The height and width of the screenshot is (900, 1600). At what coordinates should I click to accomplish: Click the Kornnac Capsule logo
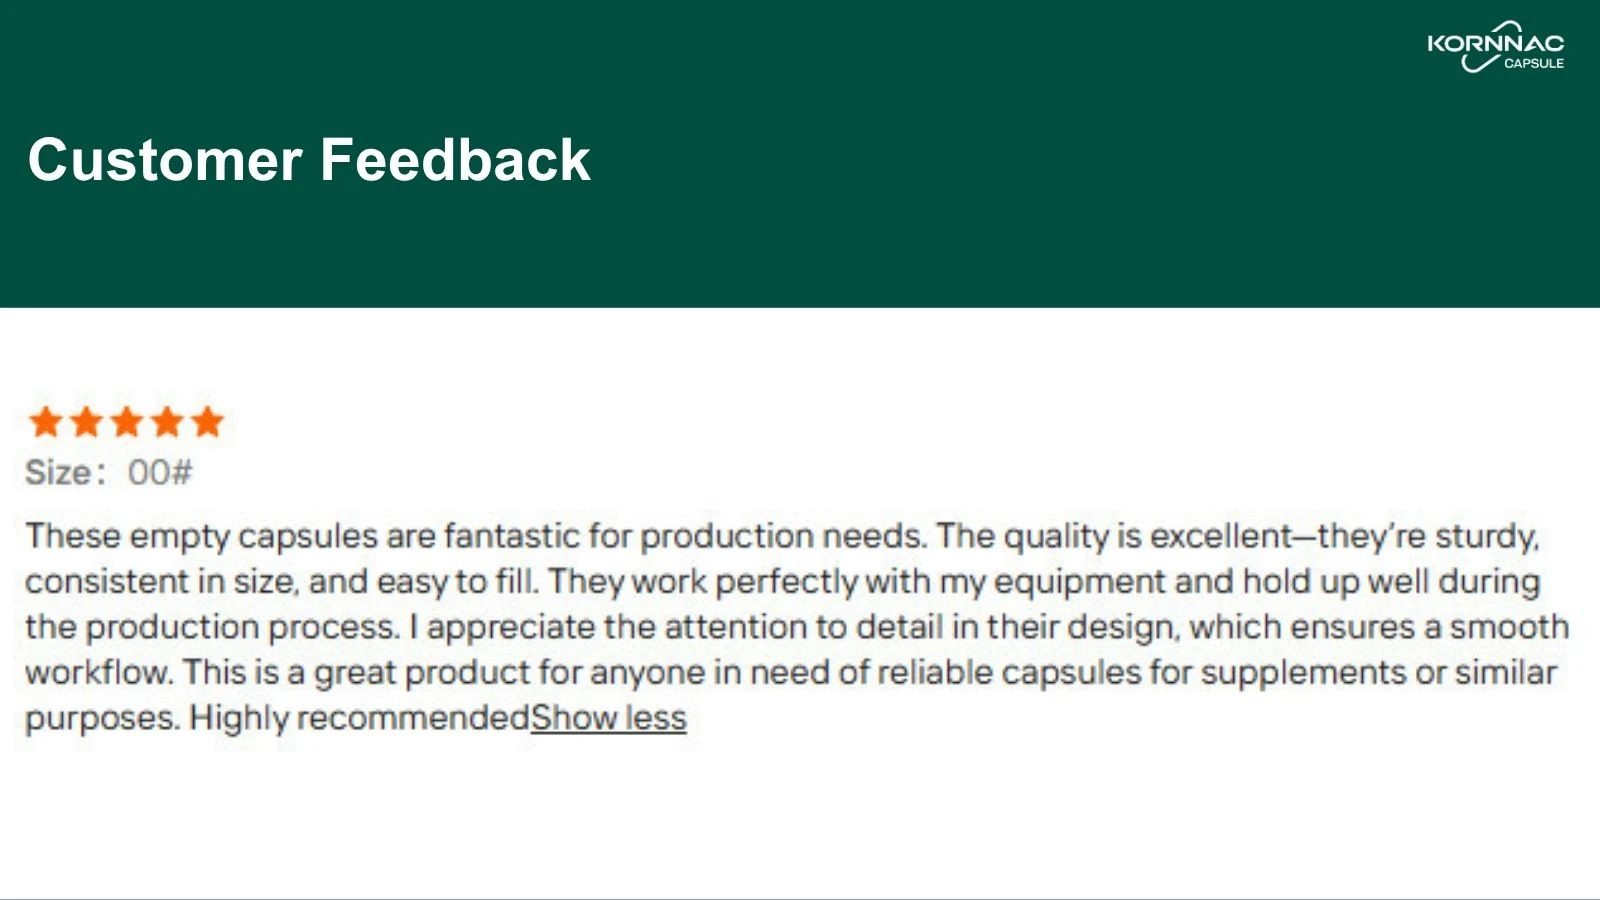pyautogui.click(x=1495, y=46)
